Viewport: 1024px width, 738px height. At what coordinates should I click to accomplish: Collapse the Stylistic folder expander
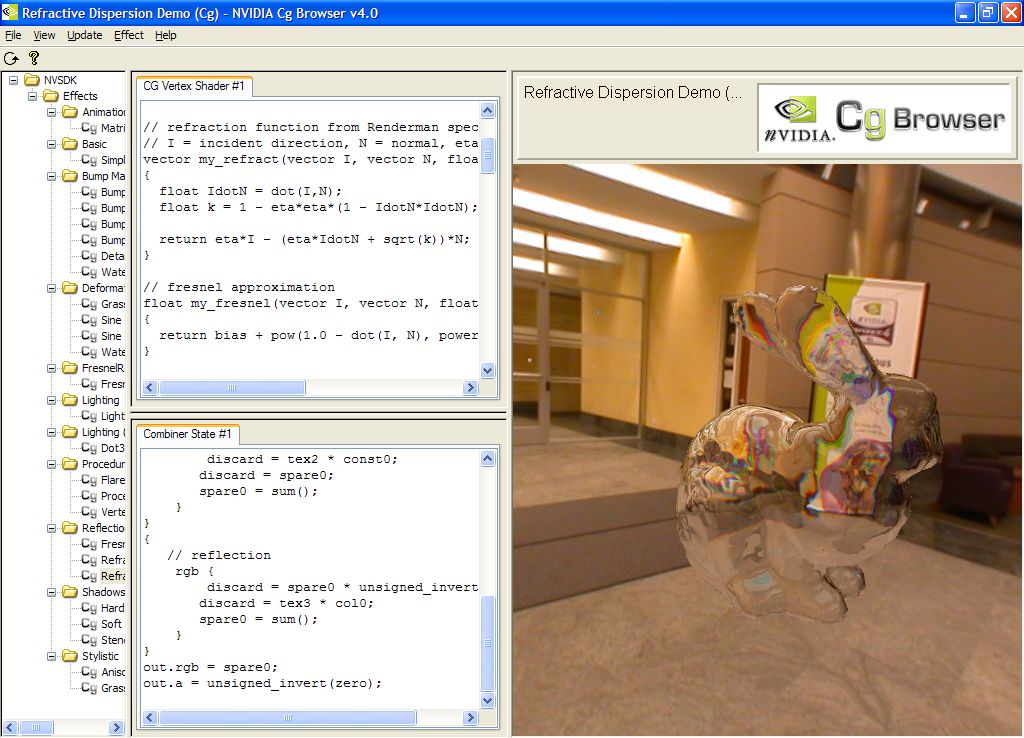[52, 656]
